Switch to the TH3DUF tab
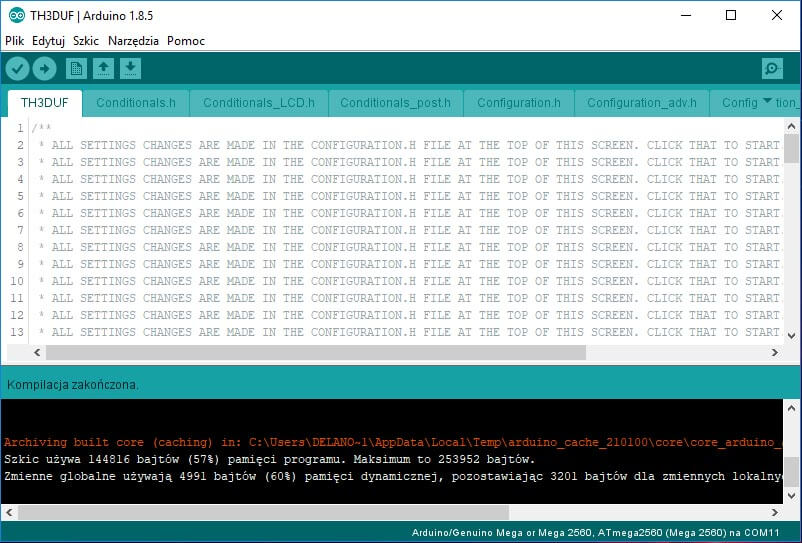Viewport: 802px width, 543px height. 44,103
